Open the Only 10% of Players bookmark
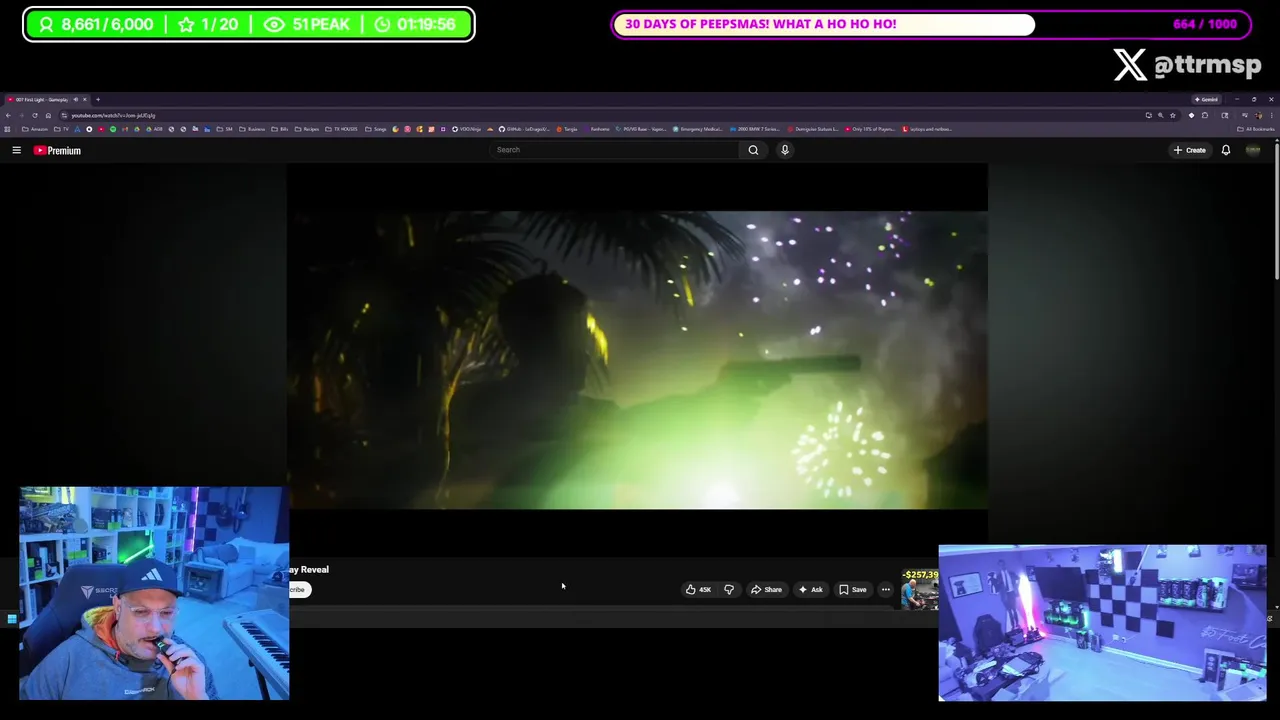 (869, 129)
